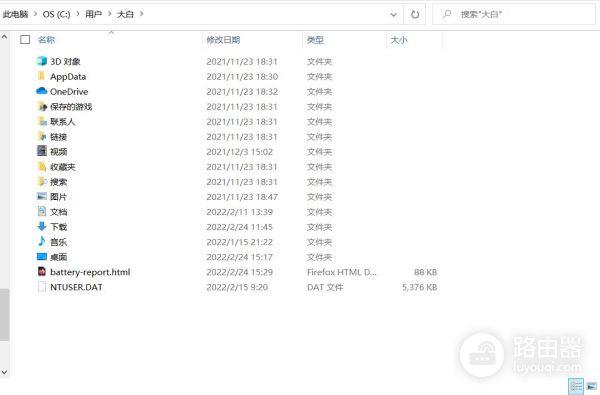Click the 音乐 music note icon

(42, 242)
